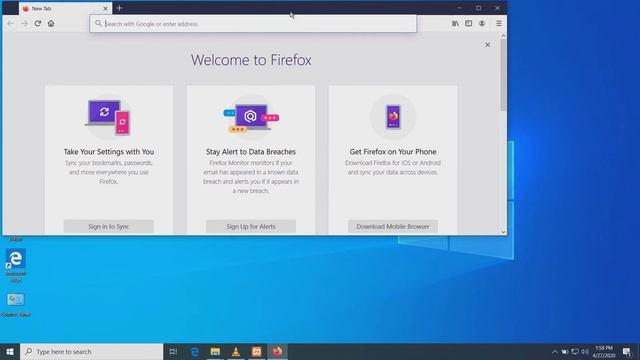Open the taskbar clock and date

[x=604, y=351]
